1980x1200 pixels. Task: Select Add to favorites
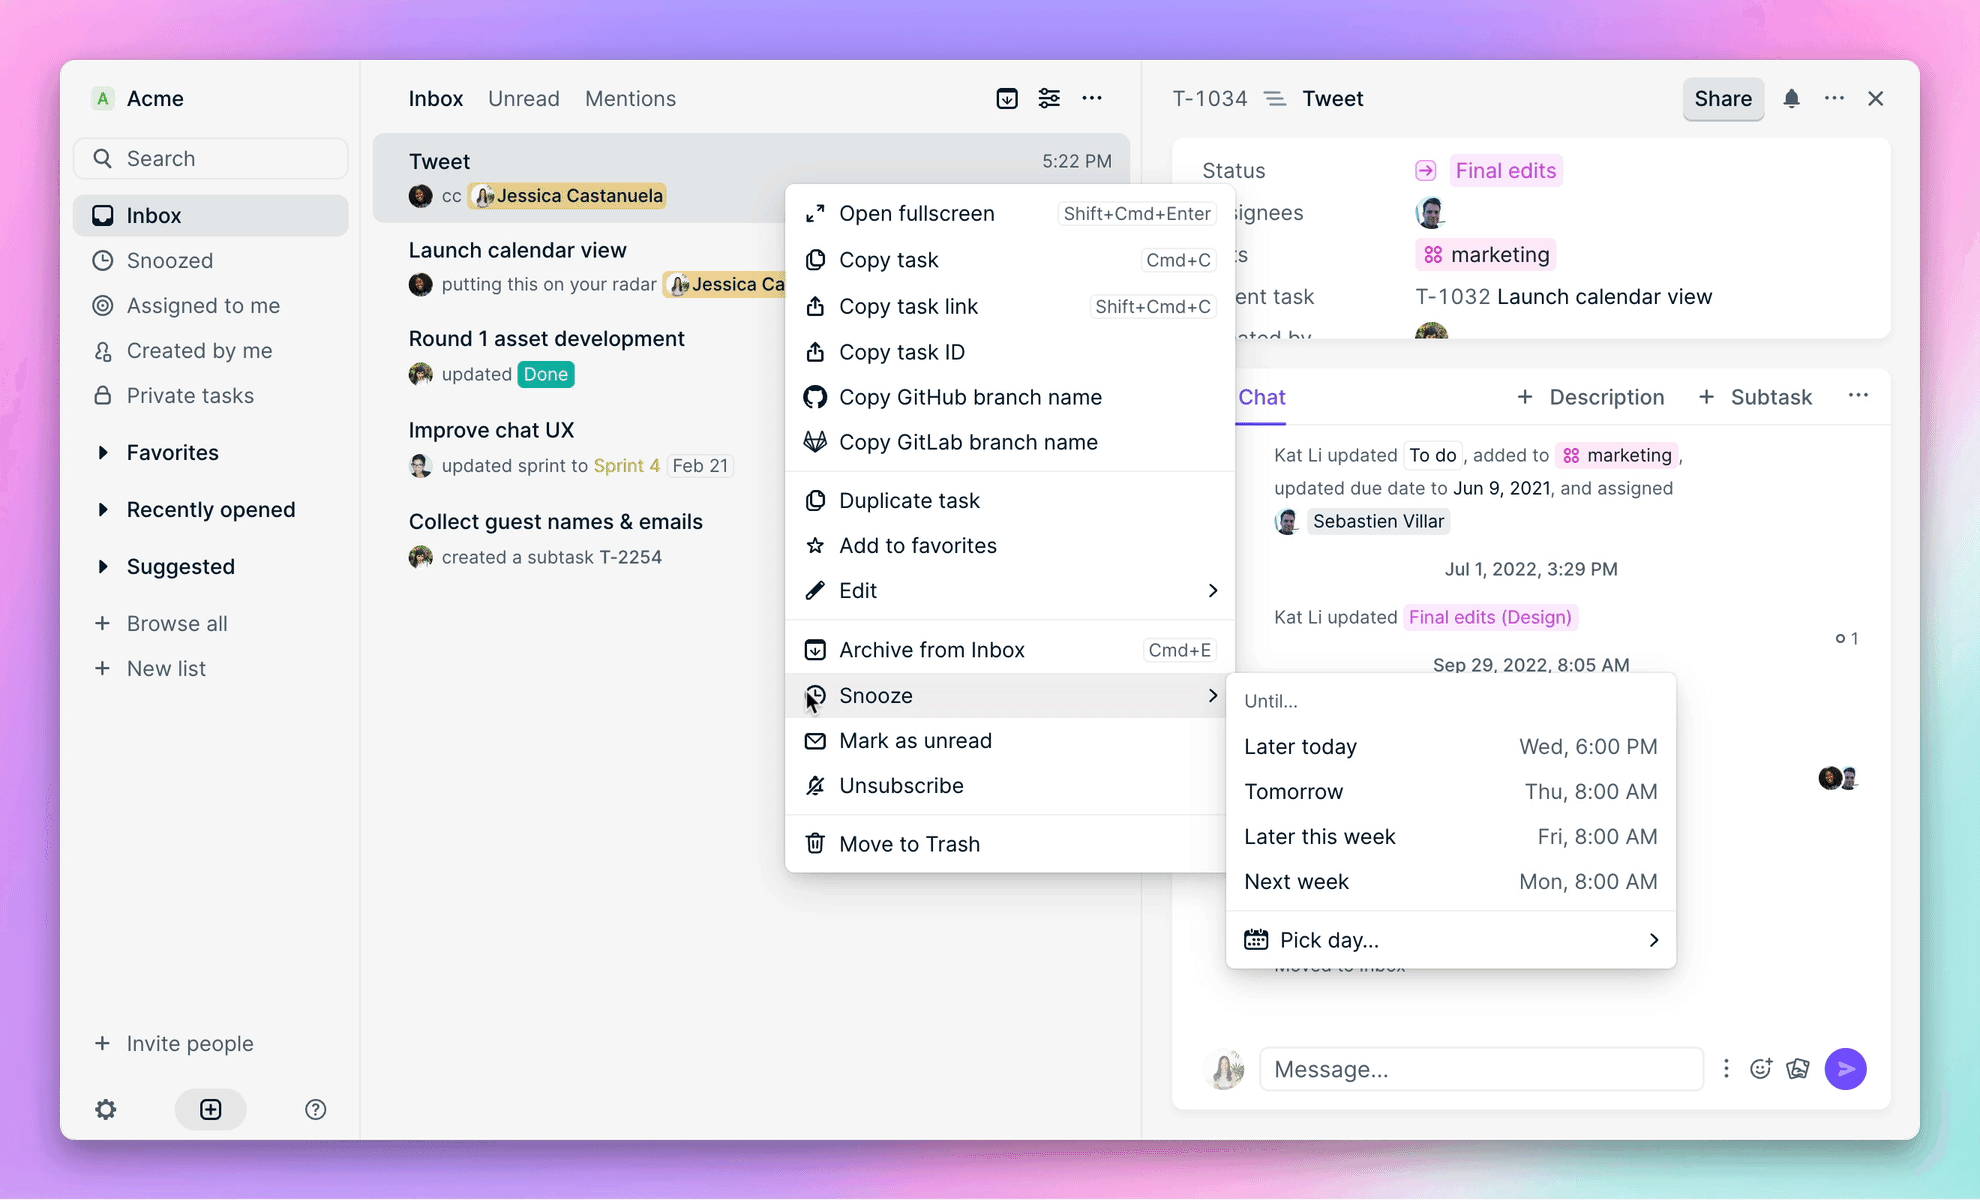pyautogui.click(x=1010, y=545)
